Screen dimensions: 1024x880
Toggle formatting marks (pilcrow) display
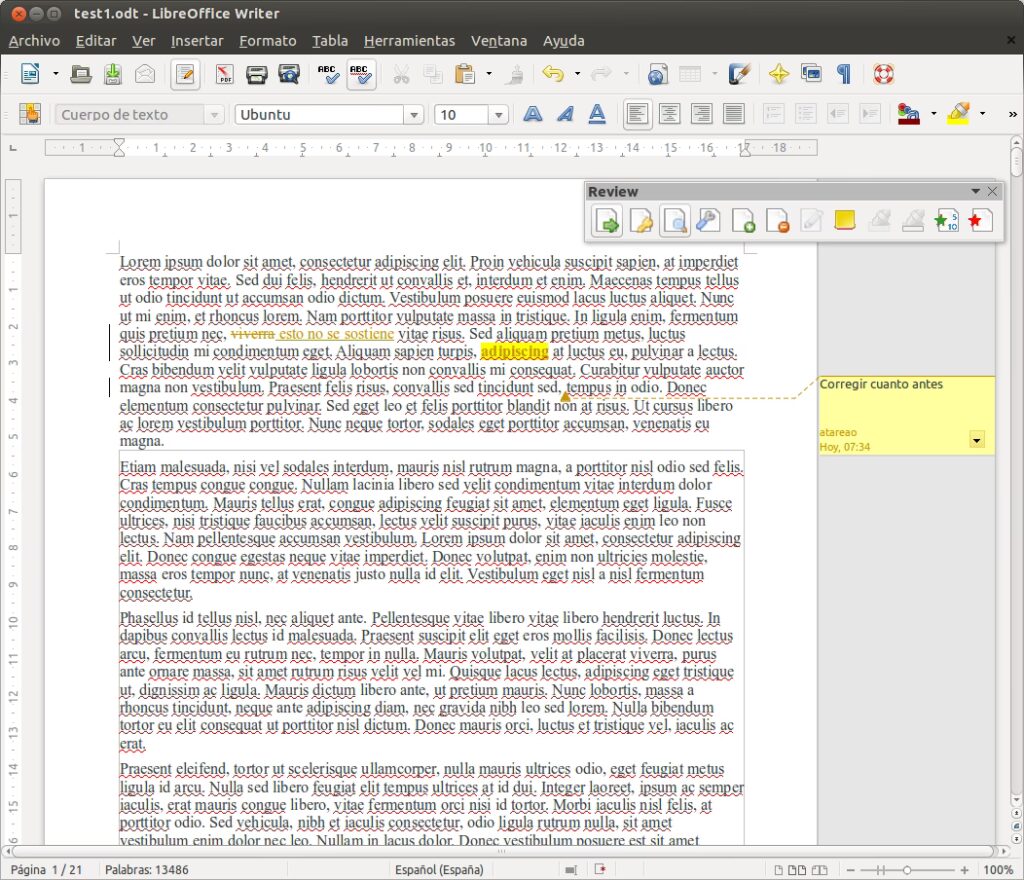pyautogui.click(x=843, y=74)
